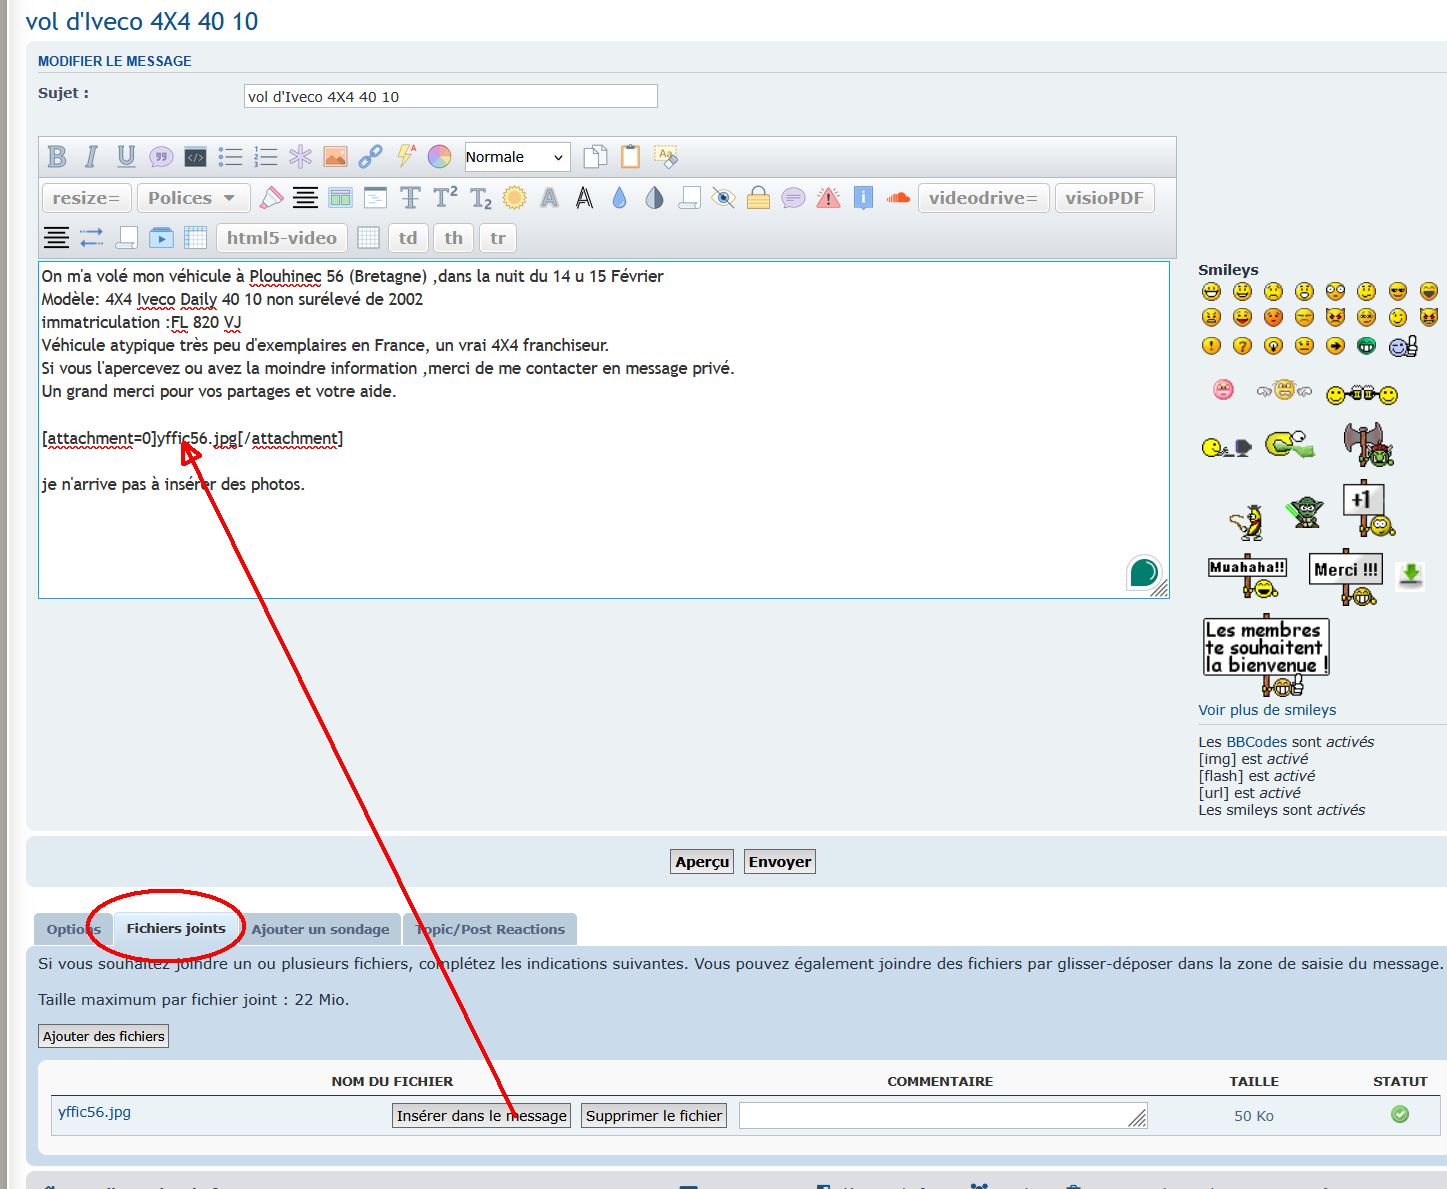Click the resize= BBCode button
Viewport: 1447px width, 1189px height.
point(86,198)
